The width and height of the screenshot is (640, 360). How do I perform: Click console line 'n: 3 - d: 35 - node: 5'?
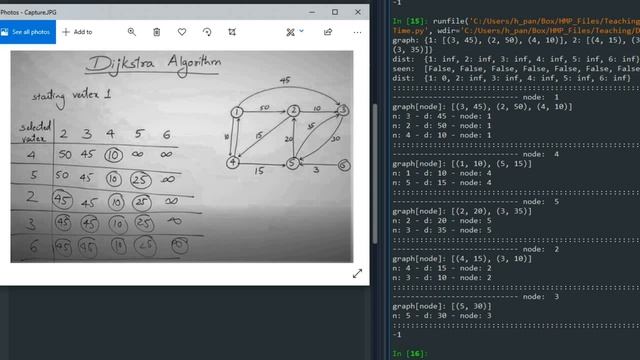click(x=442, y=230)
